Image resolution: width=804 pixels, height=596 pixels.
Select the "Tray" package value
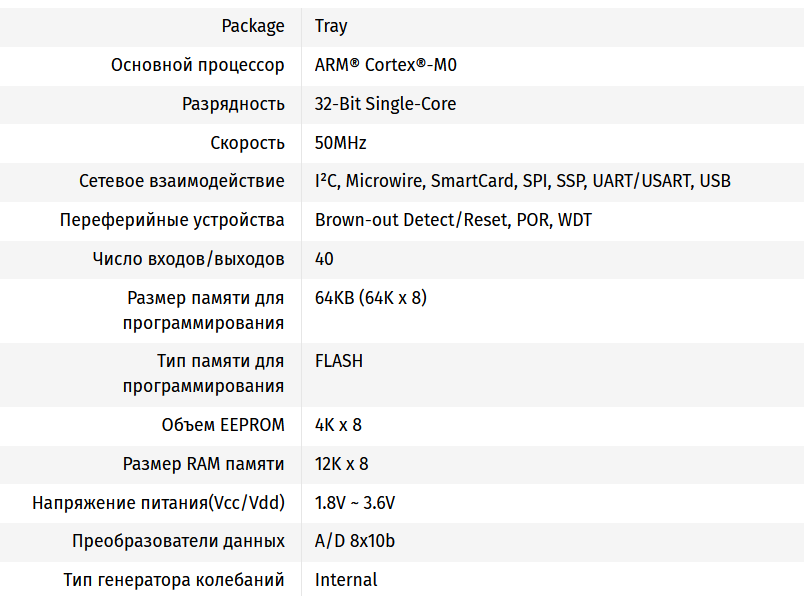(331, 26)
